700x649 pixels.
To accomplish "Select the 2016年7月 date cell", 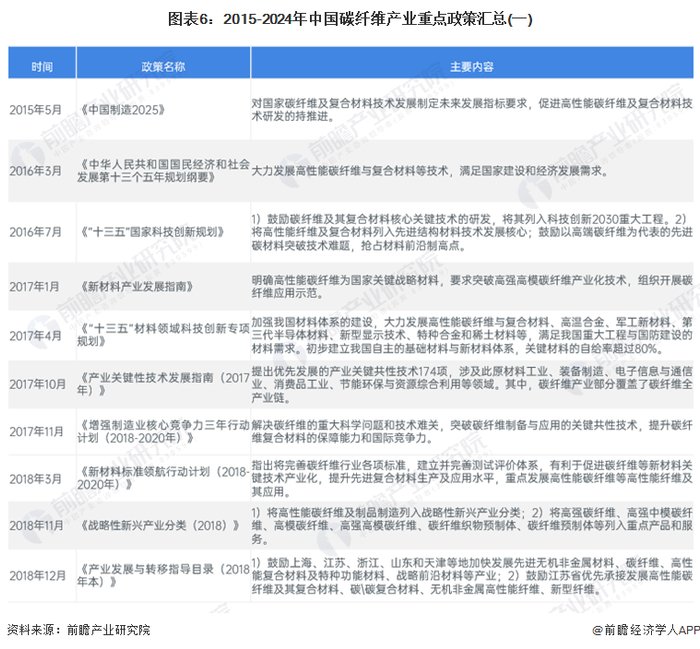I will [35, 232].
